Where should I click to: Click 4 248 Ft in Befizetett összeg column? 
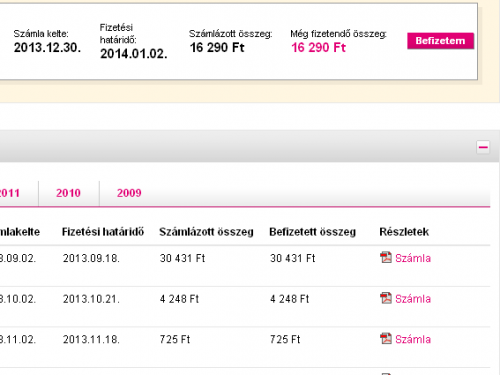pyautogui.click(x=290, y=299)
